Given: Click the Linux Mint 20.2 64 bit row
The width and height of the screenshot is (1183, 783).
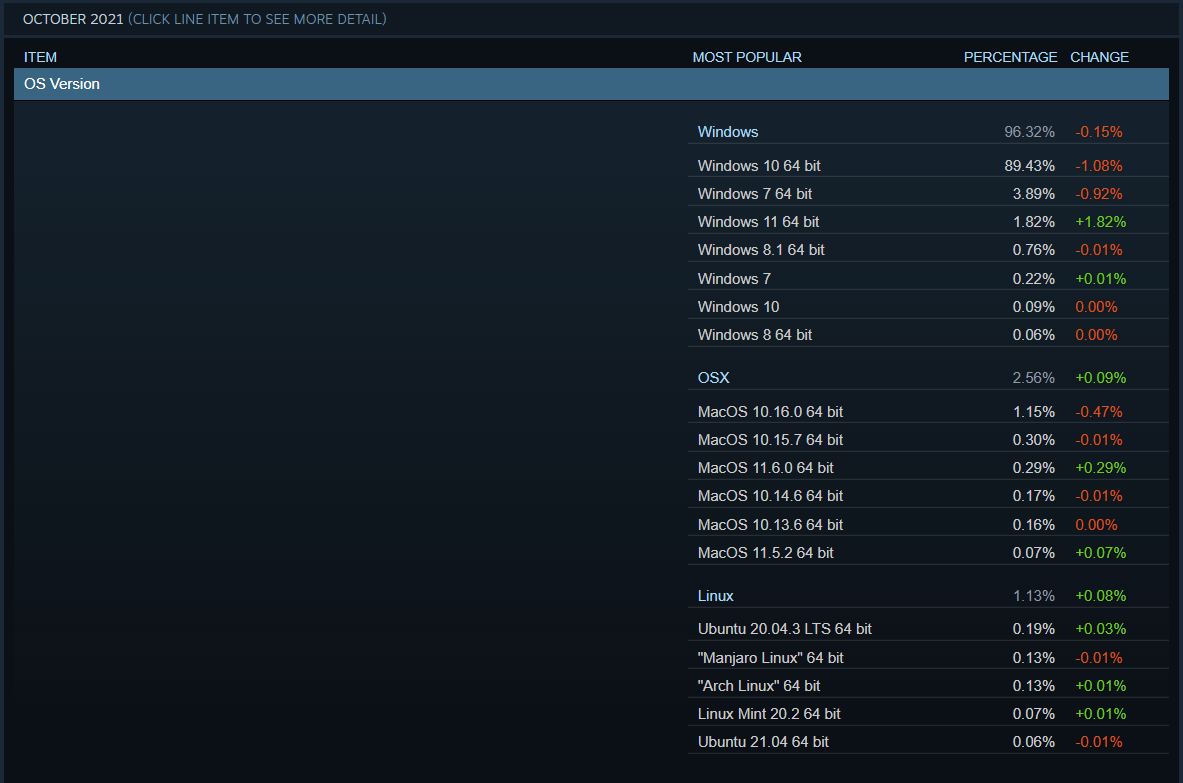Looking at the screenshot, I should coord(928,714).
